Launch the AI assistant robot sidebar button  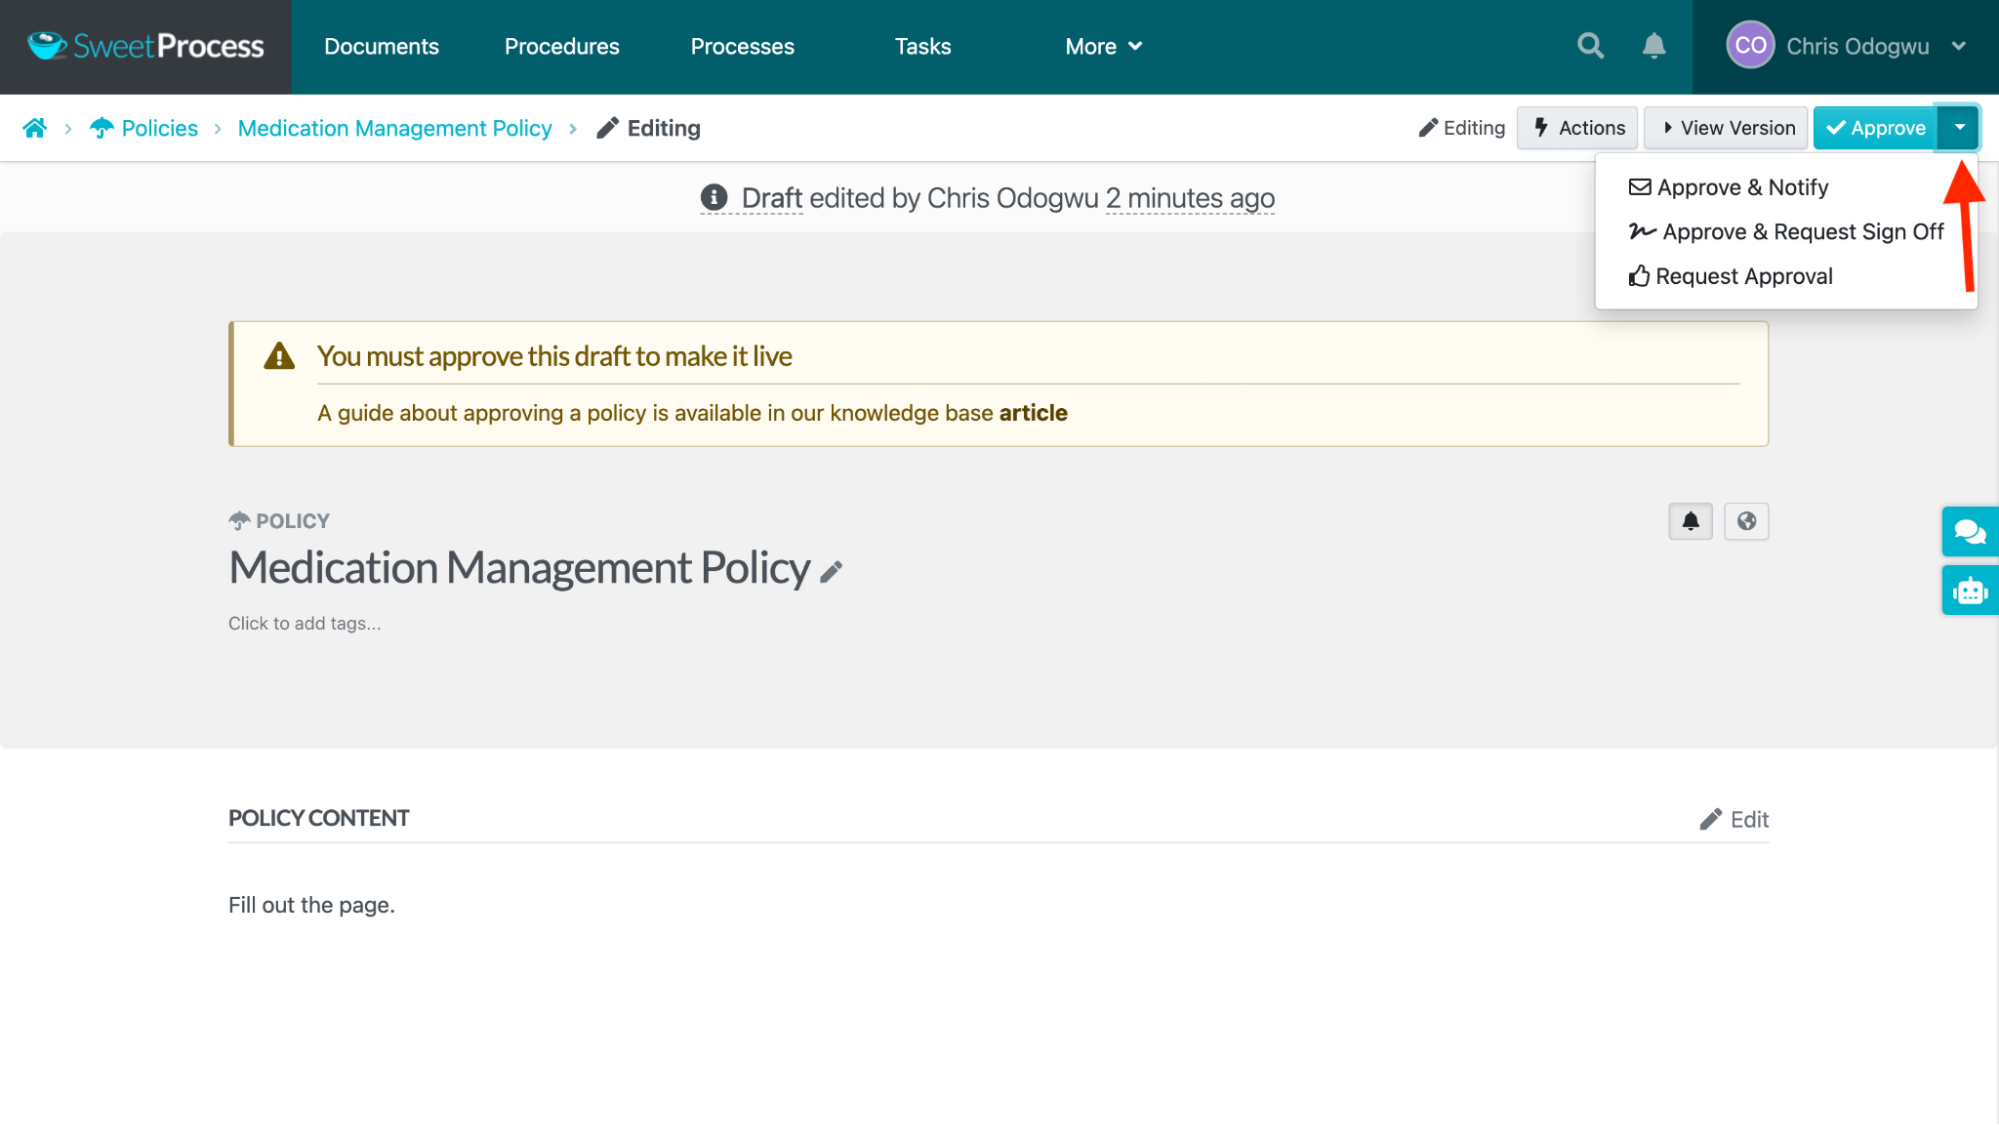click(x=1969, y=590)
